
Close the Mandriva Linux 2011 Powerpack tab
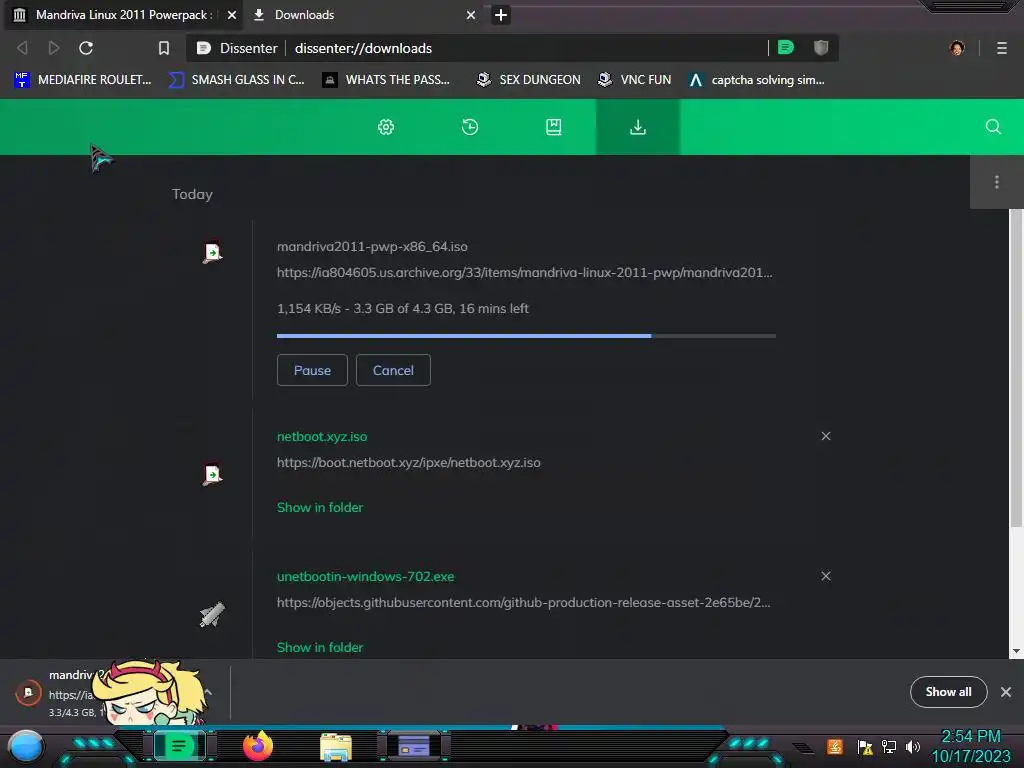click(x=232, y=14)
